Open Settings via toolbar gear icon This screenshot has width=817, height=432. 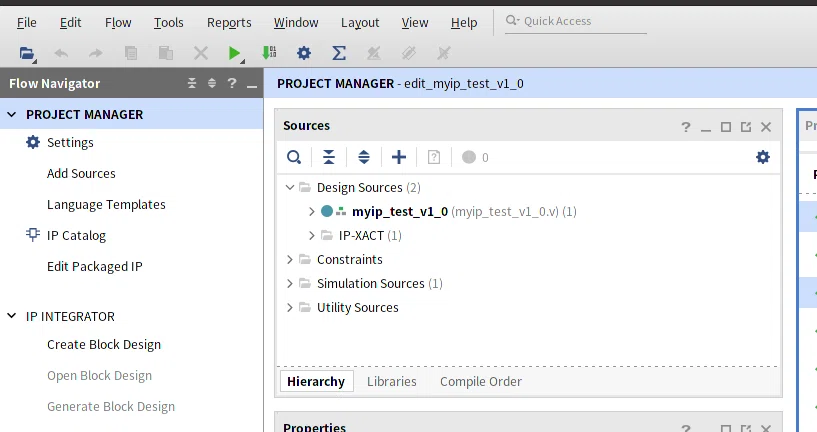click(304, 53)
